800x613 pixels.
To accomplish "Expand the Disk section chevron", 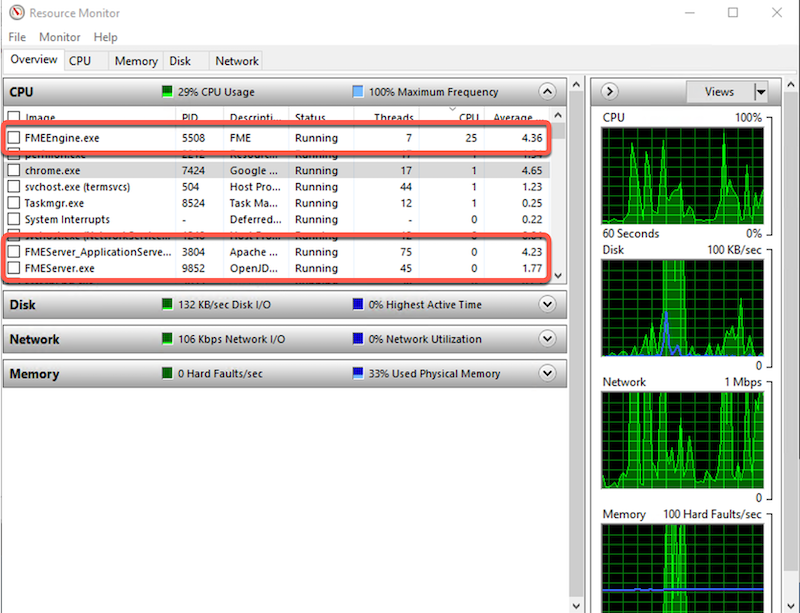I will pyautogui.click(x=547, y=305).
